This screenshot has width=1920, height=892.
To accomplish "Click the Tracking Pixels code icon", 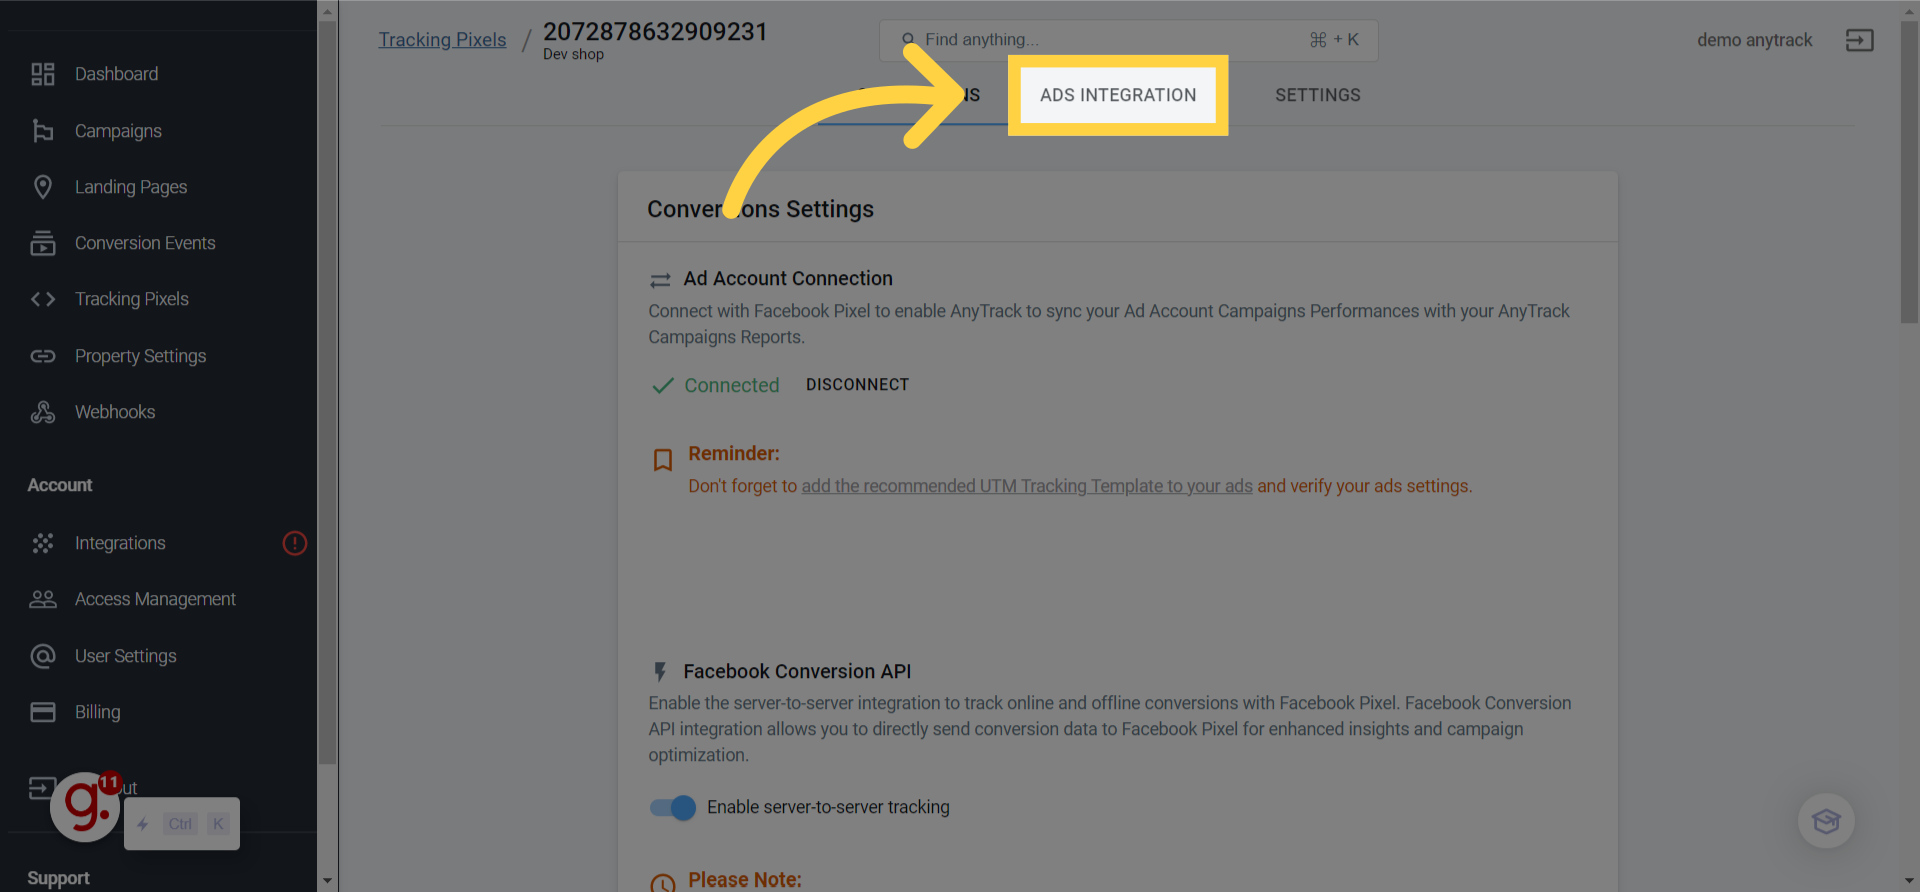I will [x=42, y=299].
